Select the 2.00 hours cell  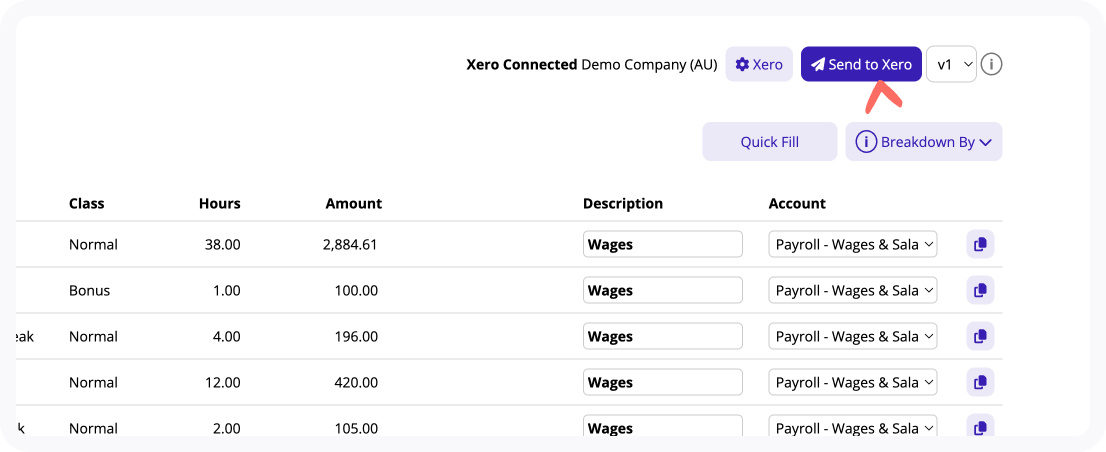[227, 428]
